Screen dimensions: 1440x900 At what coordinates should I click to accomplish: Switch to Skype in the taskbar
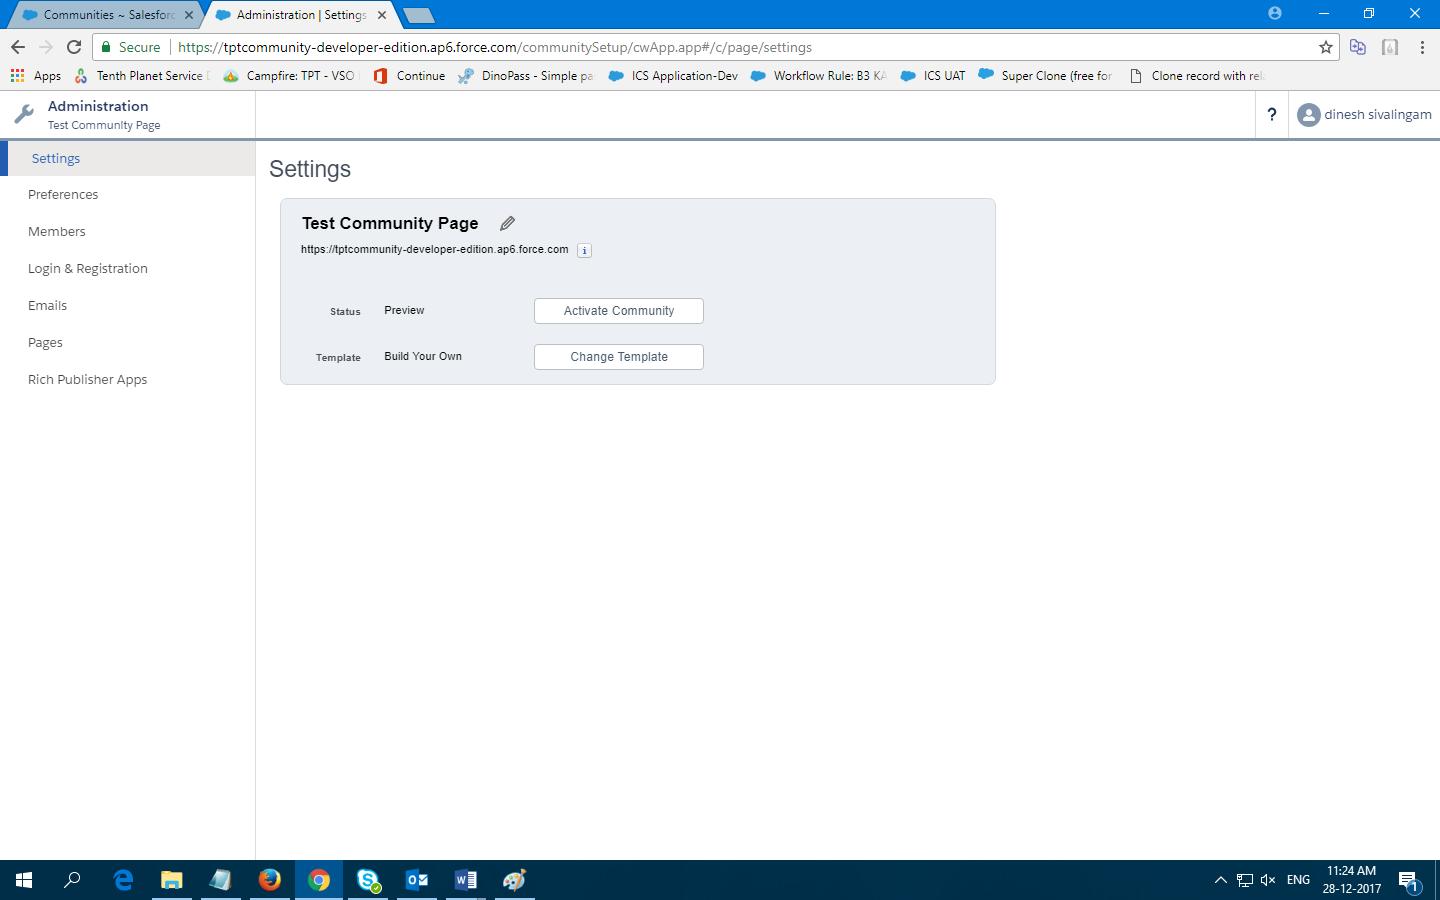pyautogui.click(x=368, y=880)
